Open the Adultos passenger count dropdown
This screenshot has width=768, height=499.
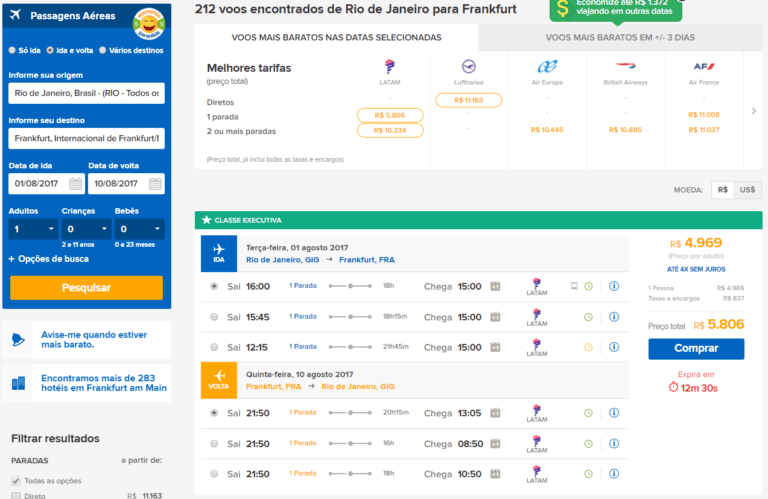33,229
